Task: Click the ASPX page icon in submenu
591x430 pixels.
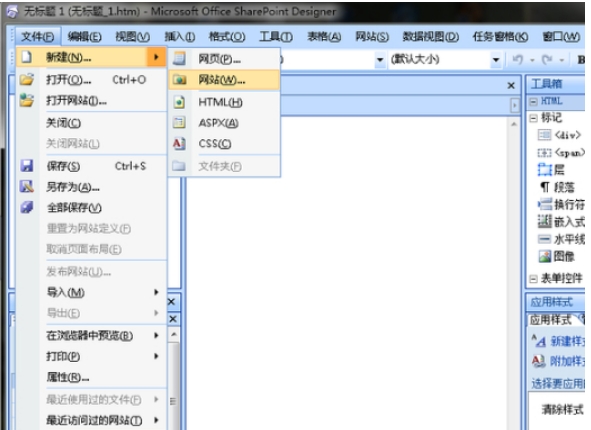Action: click(x=179, y=122)
